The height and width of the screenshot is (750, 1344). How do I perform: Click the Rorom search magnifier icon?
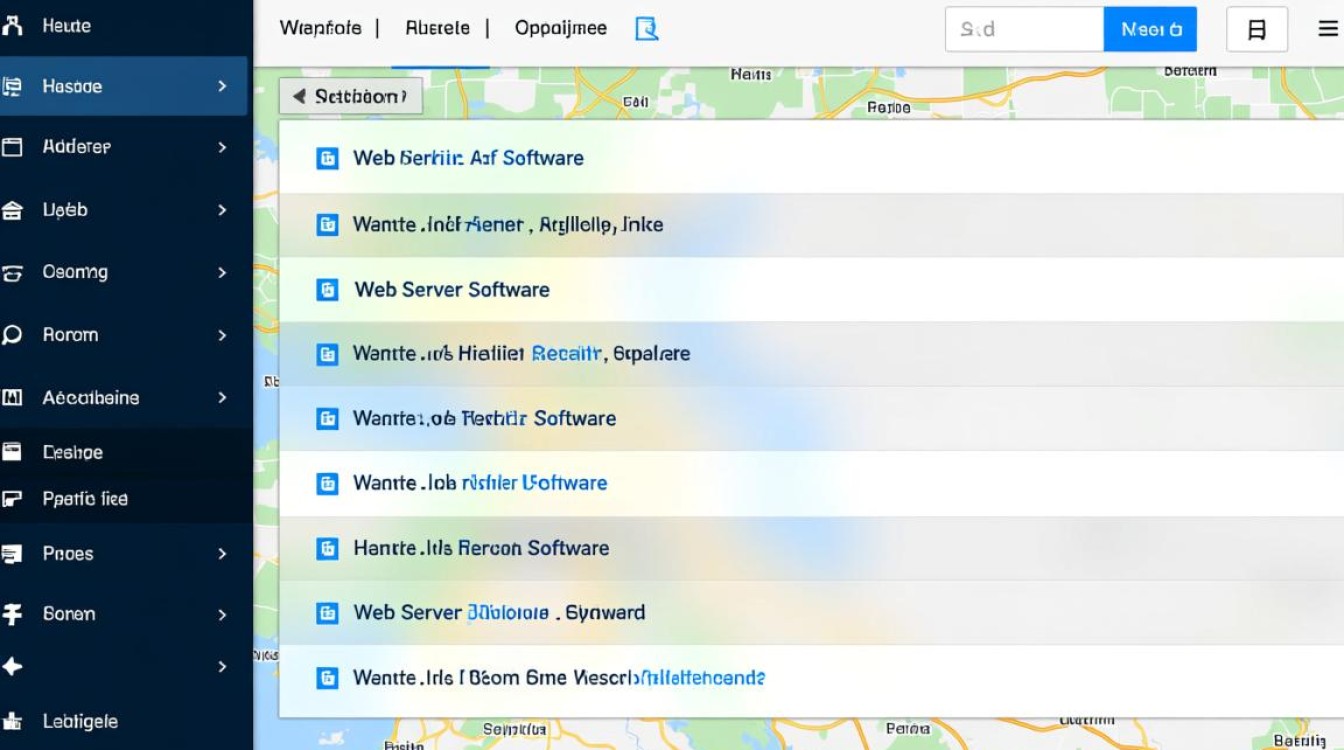(12, 335)
